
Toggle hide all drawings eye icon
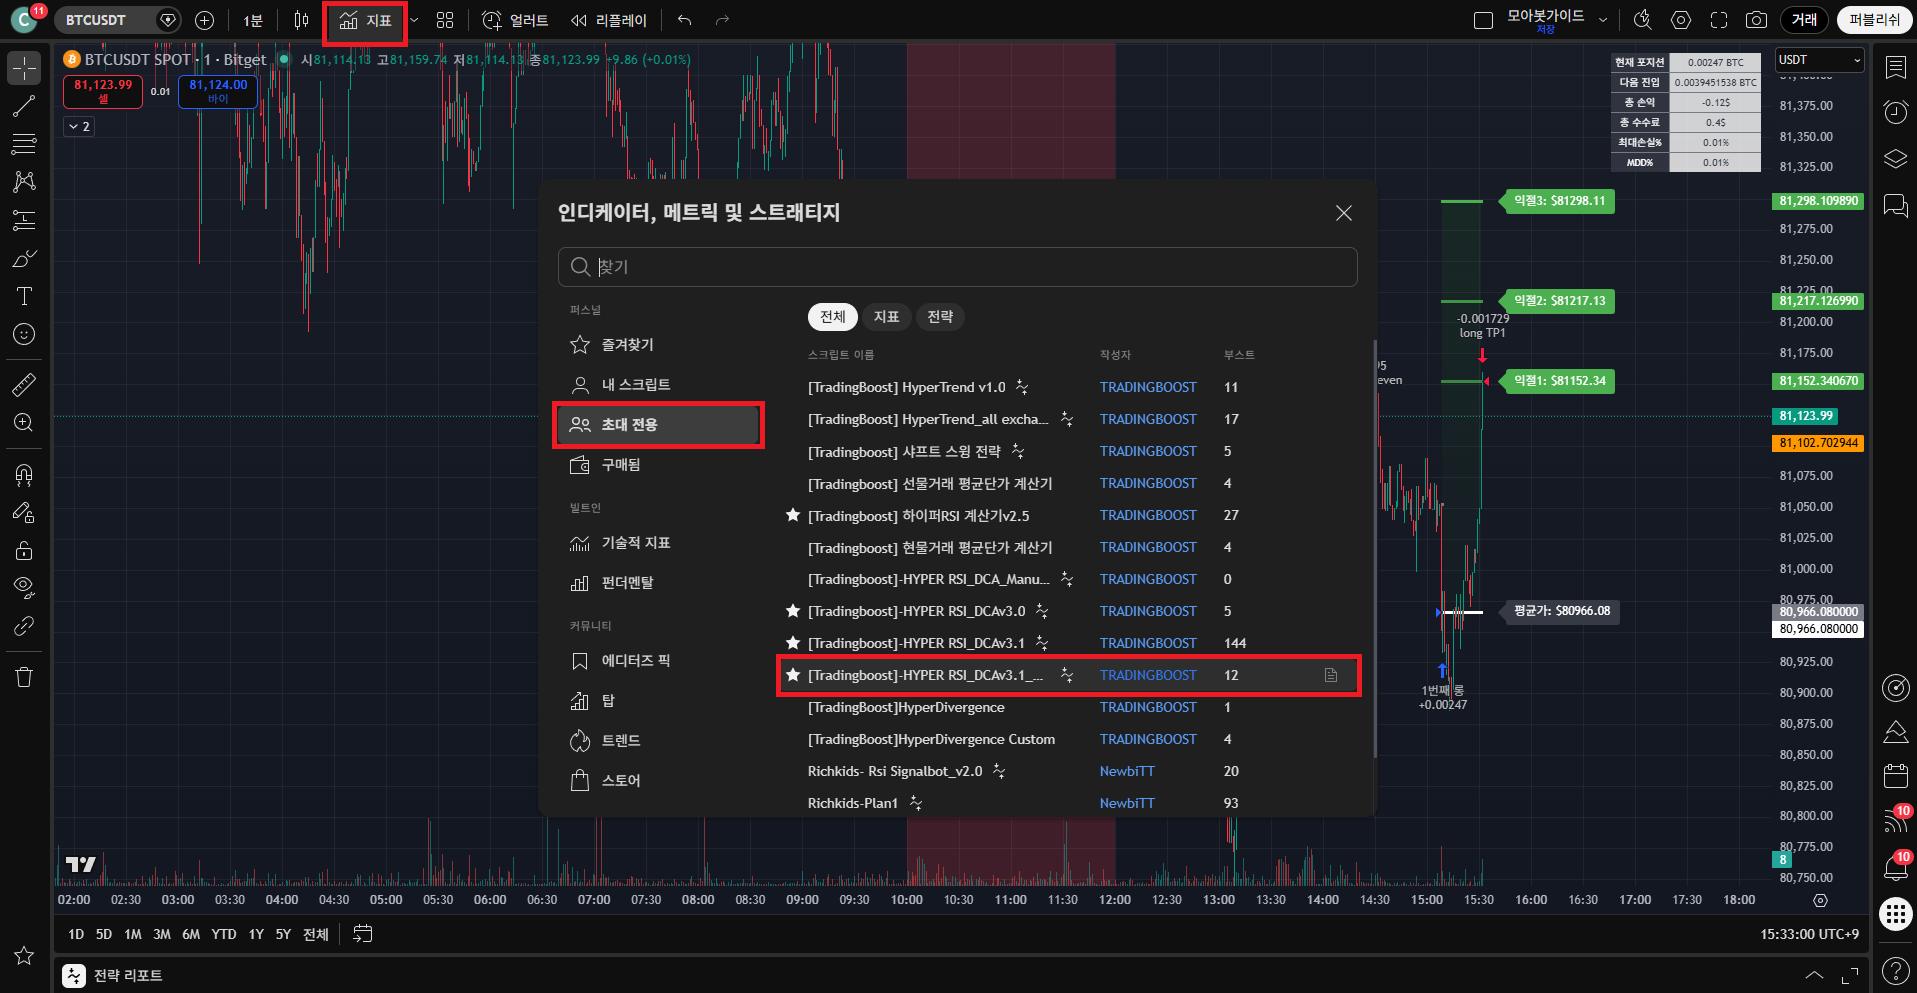click(x=24, y=588)
